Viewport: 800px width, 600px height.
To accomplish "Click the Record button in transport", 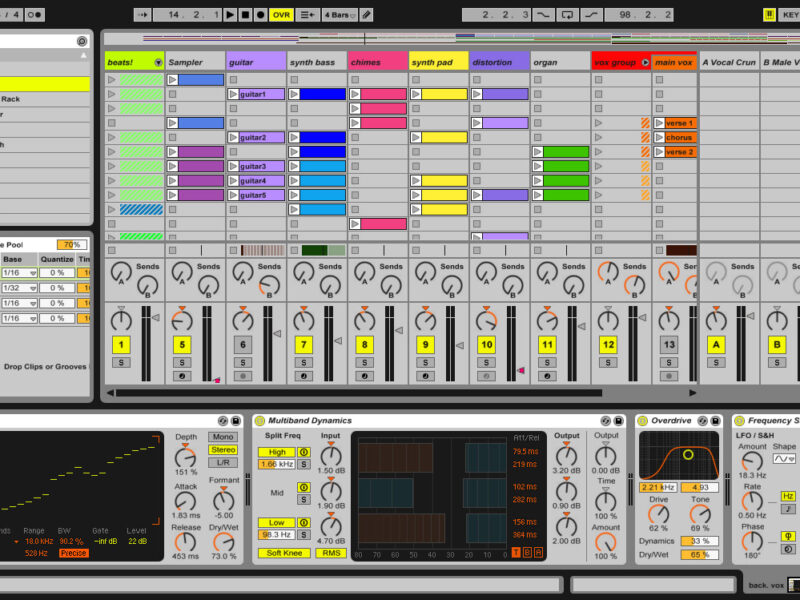I will click(260, 15).
